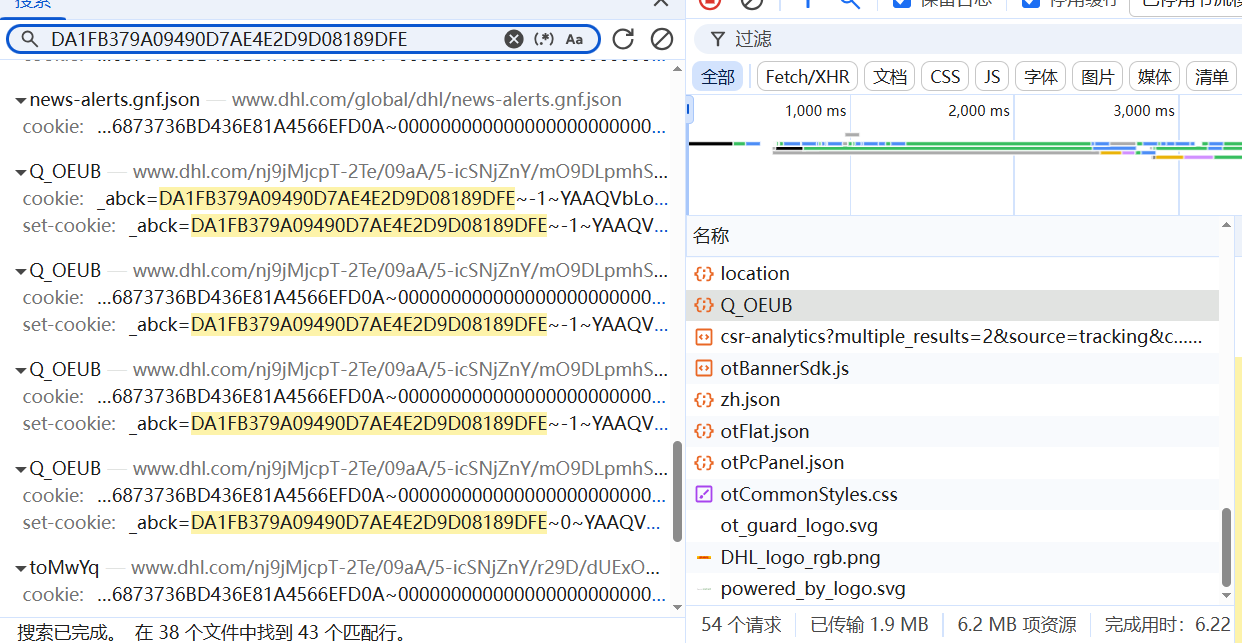Click the request list scrollbar thumb
This screenshot has width=1242, height=643.
[1227, 548]
